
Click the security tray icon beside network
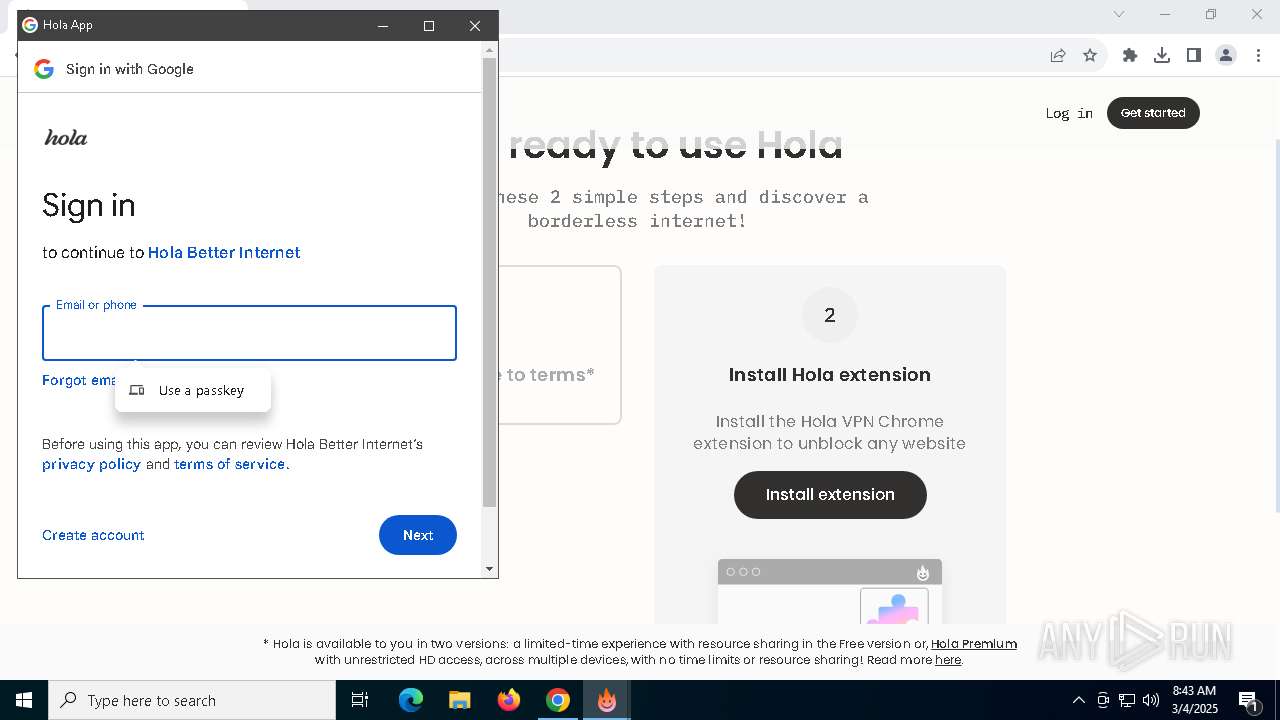pos(1103,700)
